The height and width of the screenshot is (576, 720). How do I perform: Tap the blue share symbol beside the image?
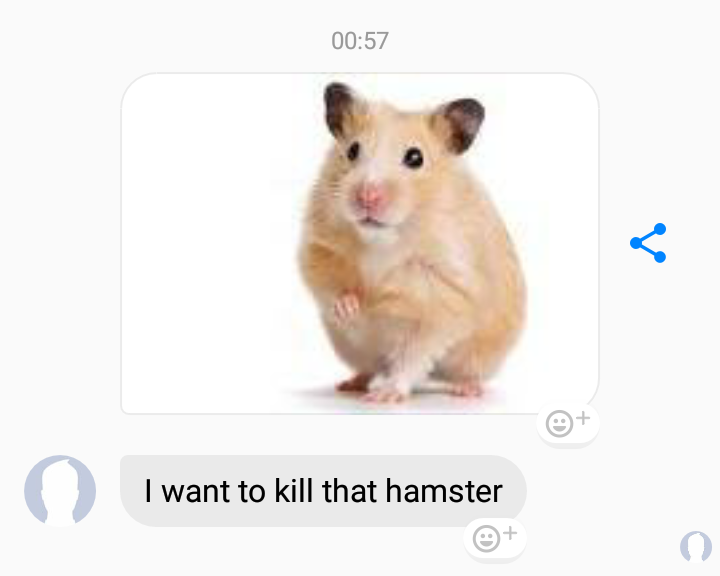point(648,243)
